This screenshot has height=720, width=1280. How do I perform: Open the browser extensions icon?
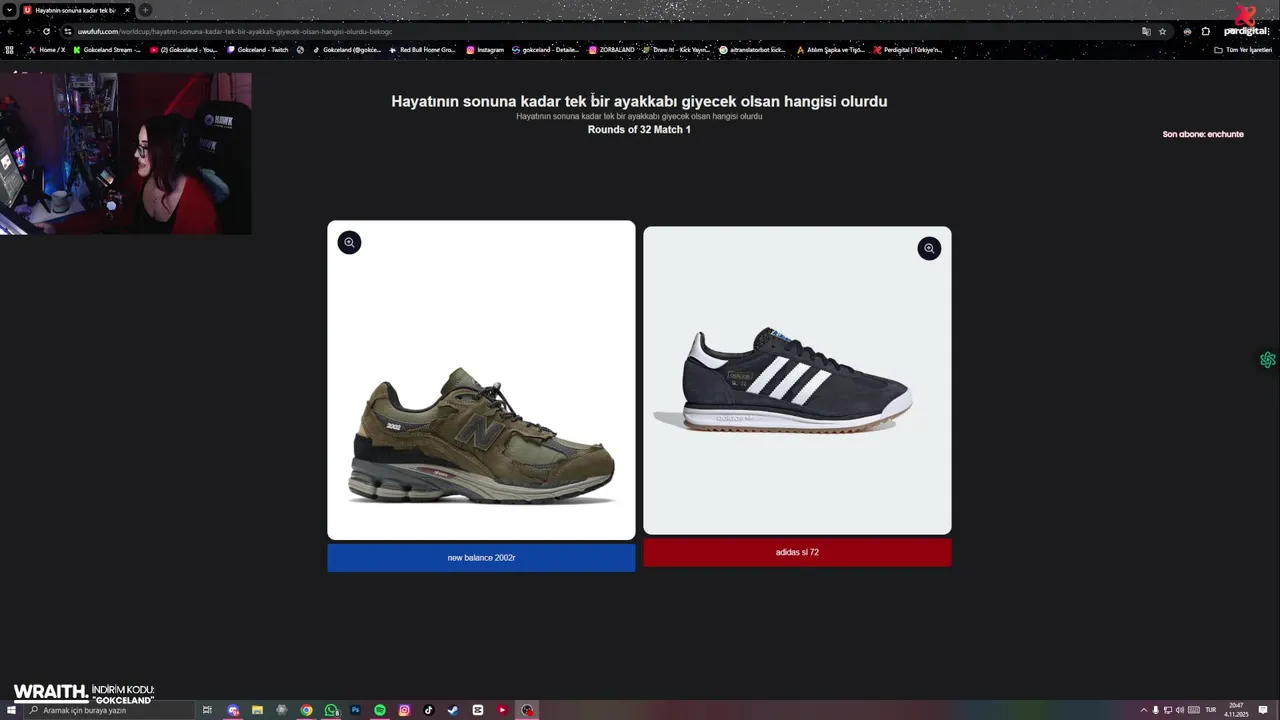(x=1205, y=31)
